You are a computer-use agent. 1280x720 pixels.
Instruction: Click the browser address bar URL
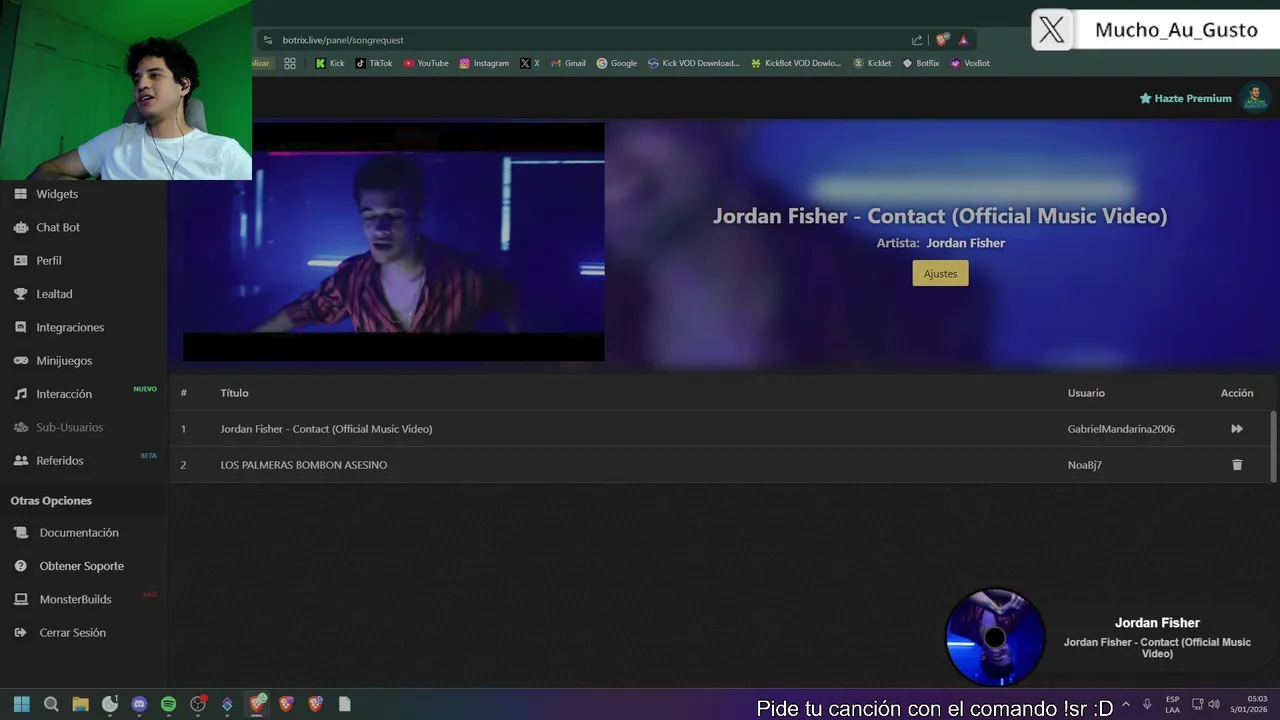pos(343,40)
